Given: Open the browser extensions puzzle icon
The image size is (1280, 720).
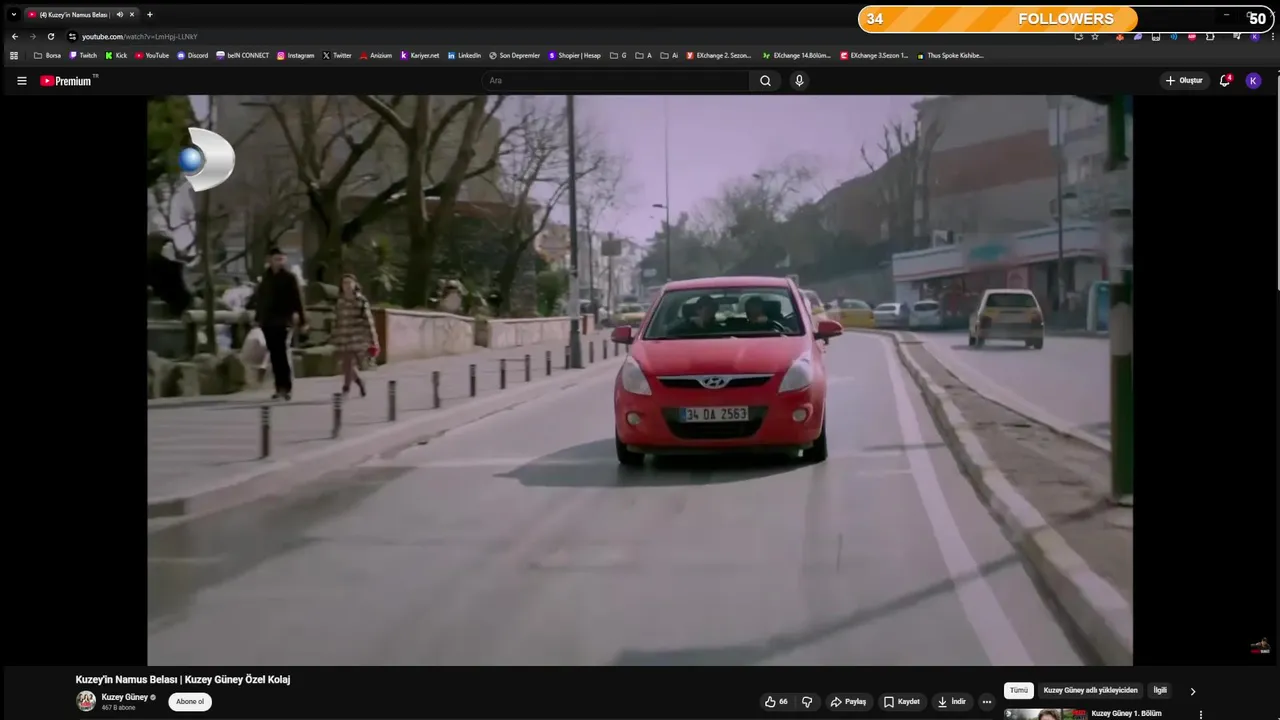Looking at the screenshot, I should tap(1210, 36).
